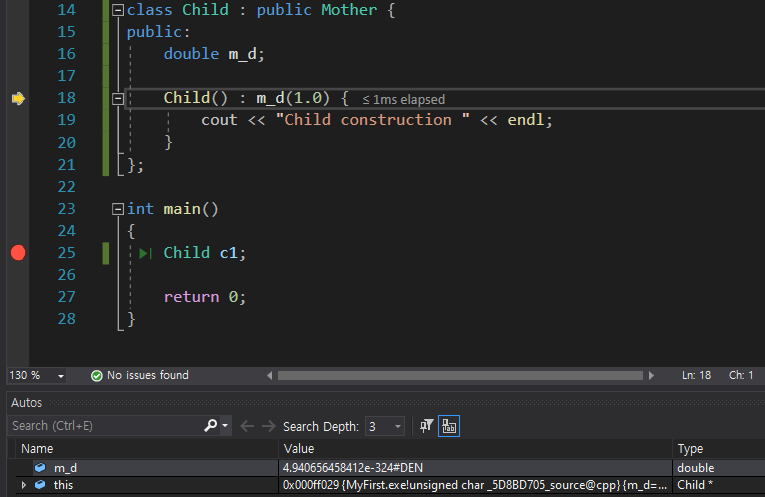Collapse the Child() constructor block
The width and height of the screenshot is (765, 497).
pyautogui.click(x=118, y=99)
